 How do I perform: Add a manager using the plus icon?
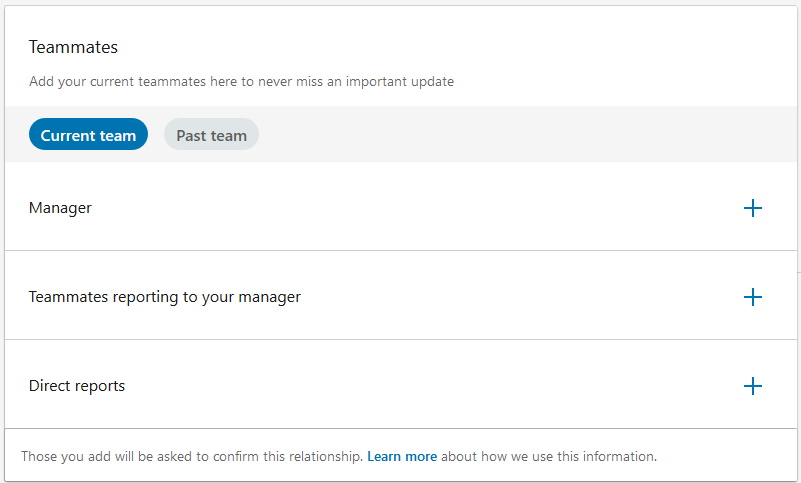[752, 208]
